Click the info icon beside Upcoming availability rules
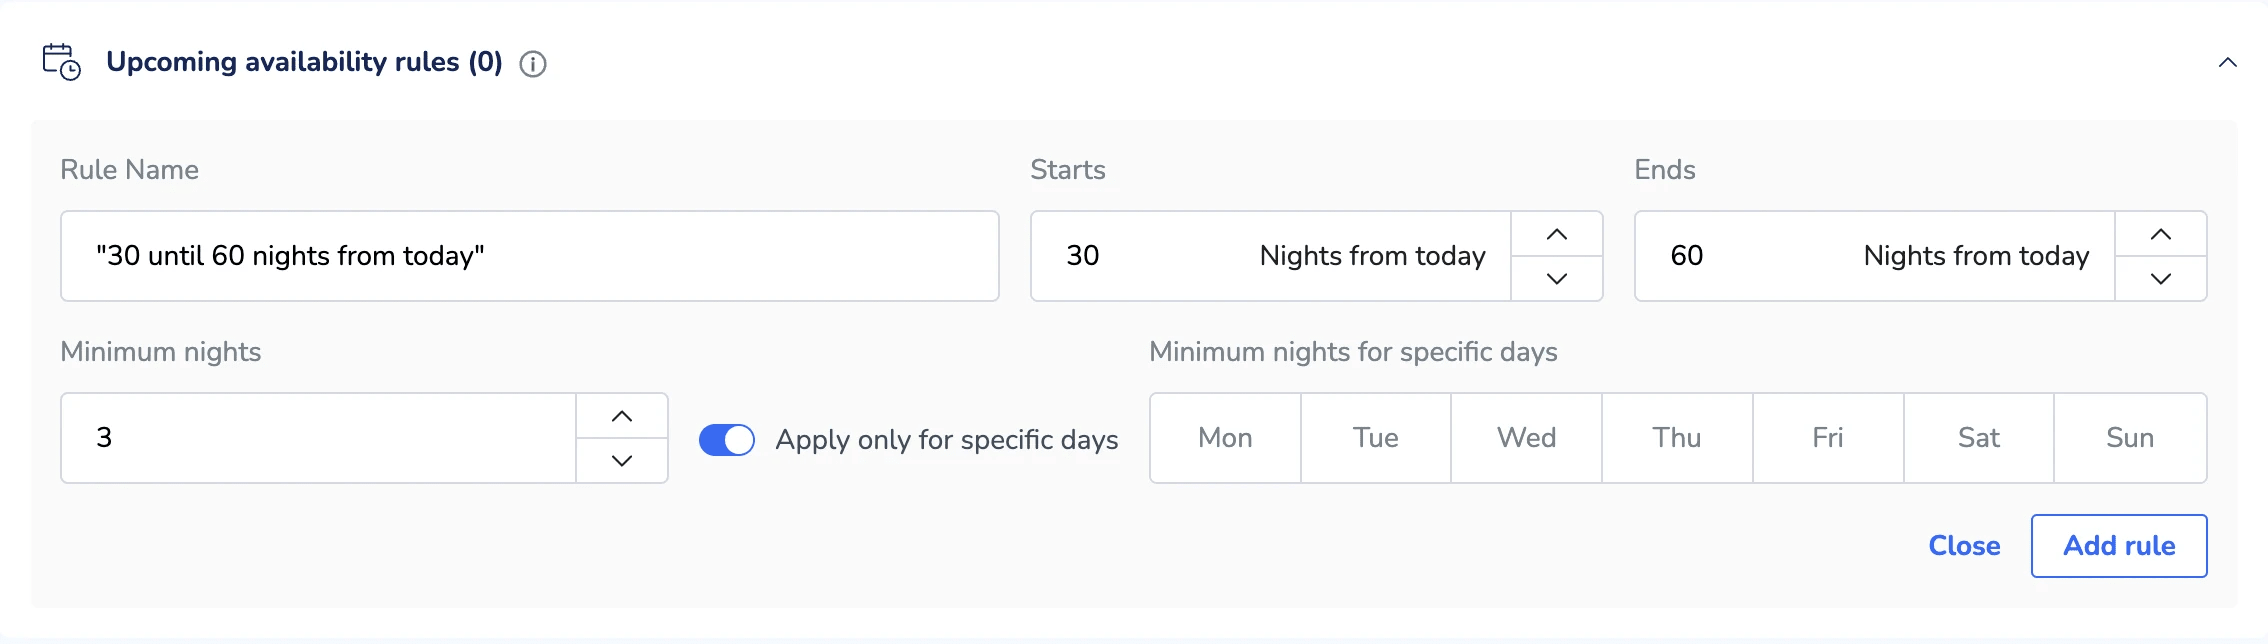This screenshot has width=2268, height=644. pos(533,64)
